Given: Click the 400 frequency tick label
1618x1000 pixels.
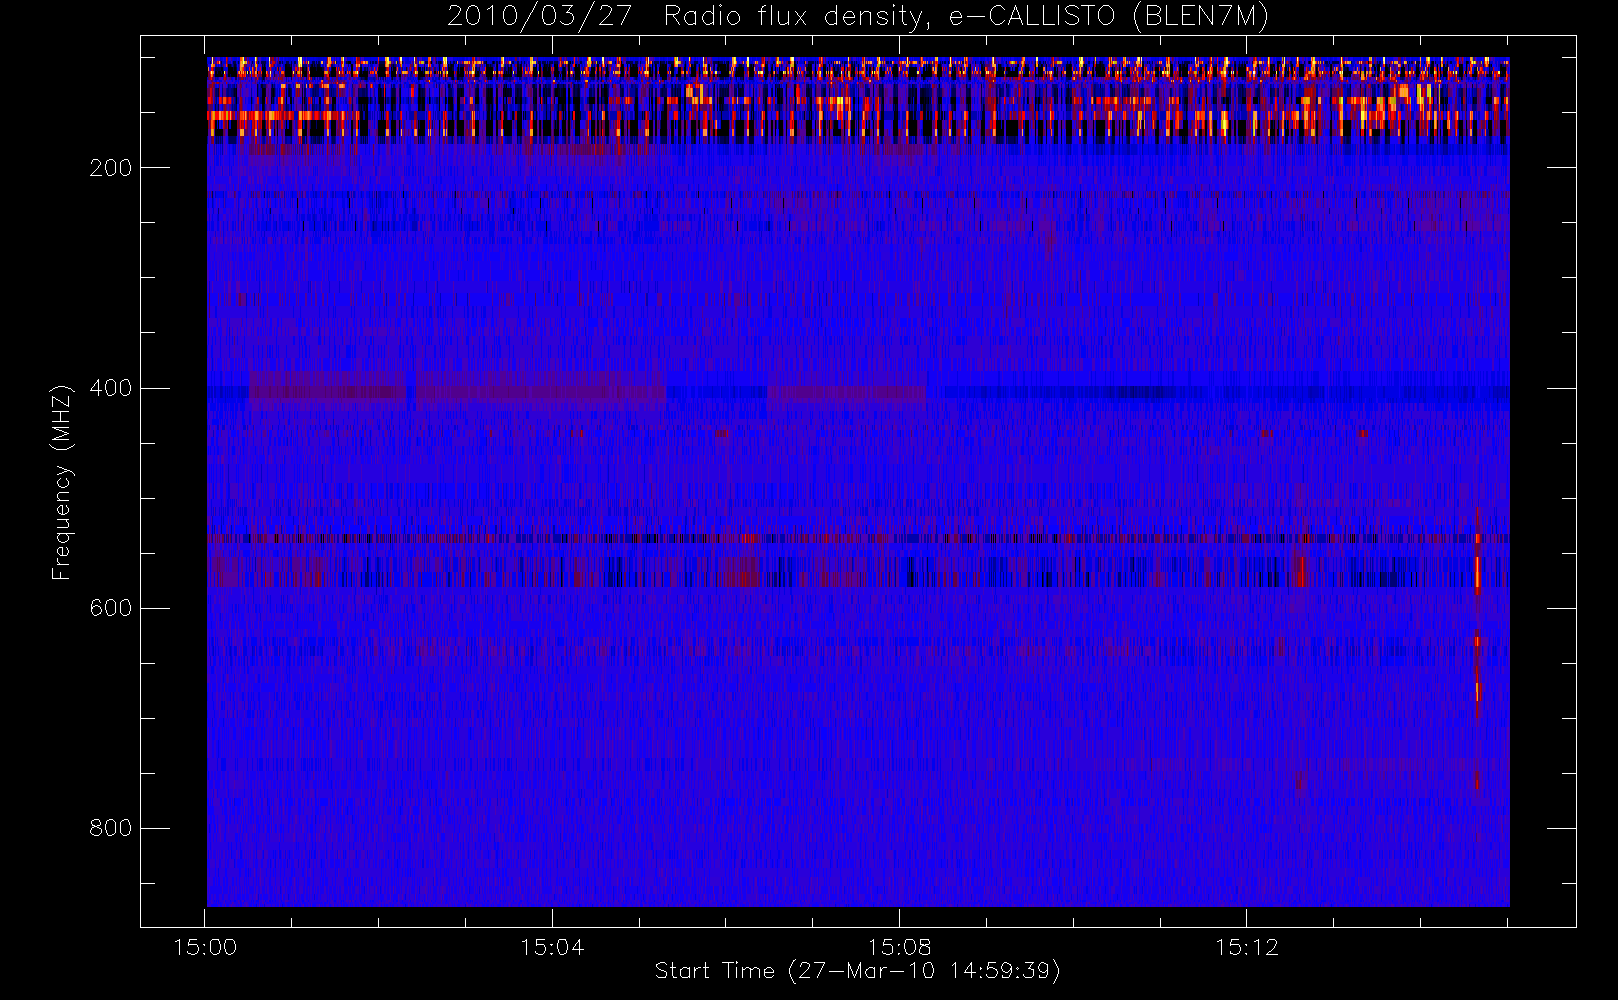Looking at the screenshot, I should [x=111, y=388].
